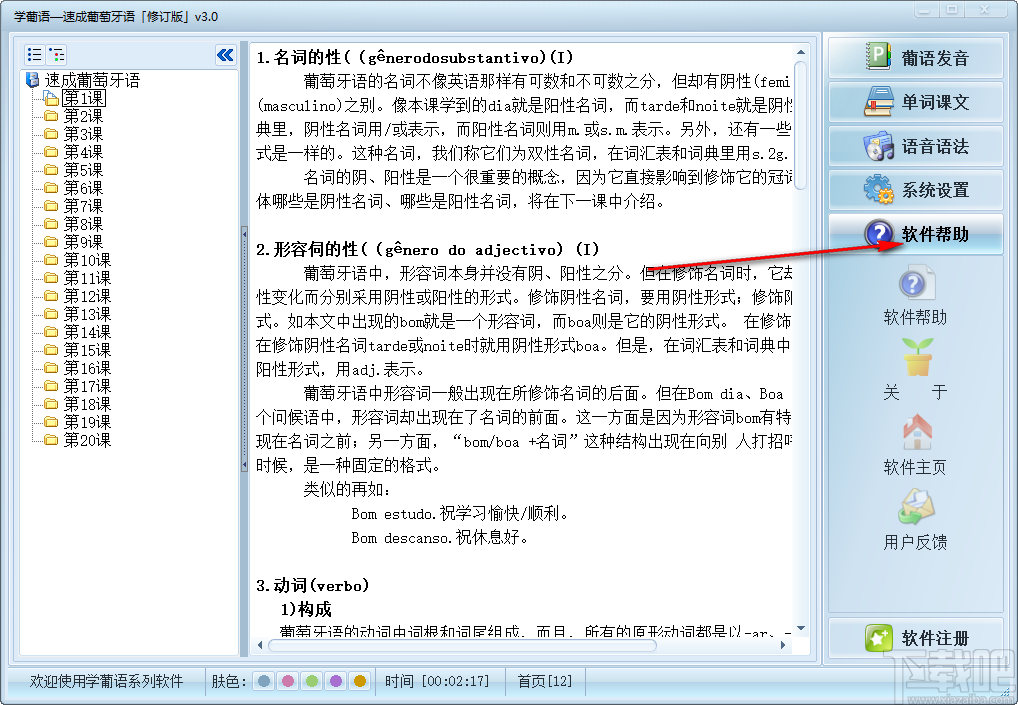Image resolution: width=1018 pixels, height=705 pixels.
Task: Open the 葡语发音 pronunciation feature
Action: click(913, 58)
